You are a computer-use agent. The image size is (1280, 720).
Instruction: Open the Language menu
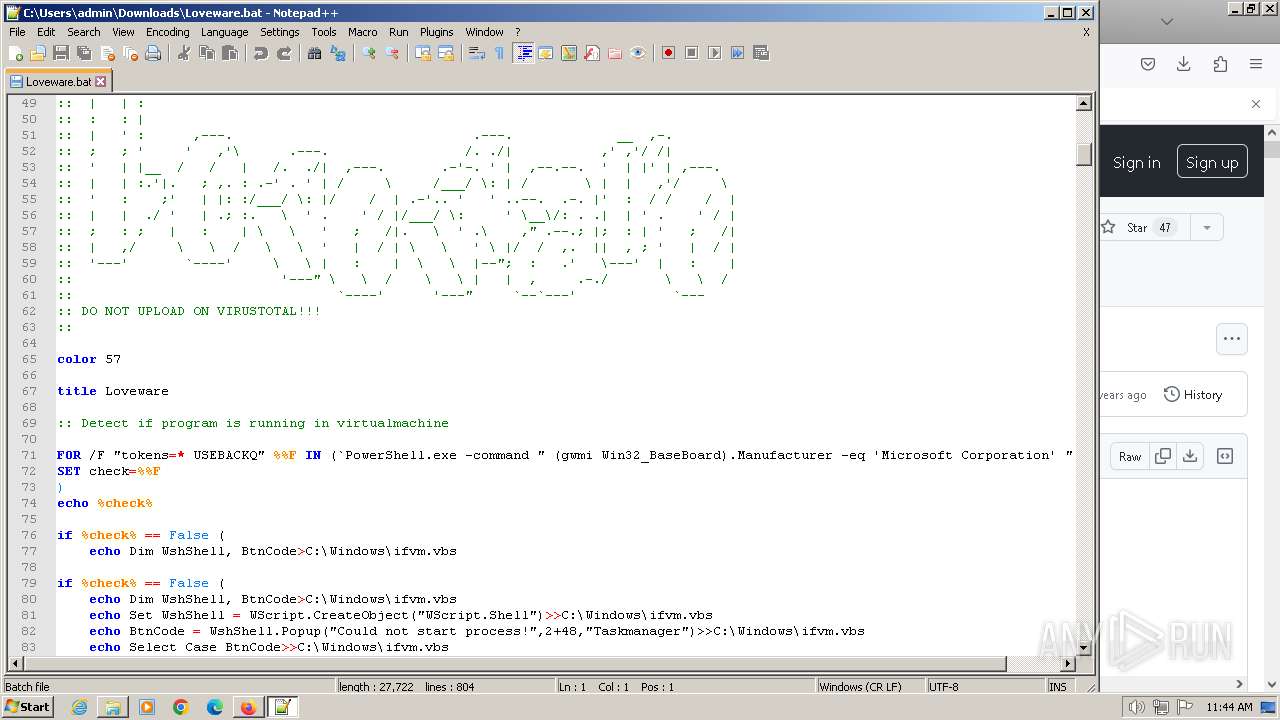(x=224, y=32)
